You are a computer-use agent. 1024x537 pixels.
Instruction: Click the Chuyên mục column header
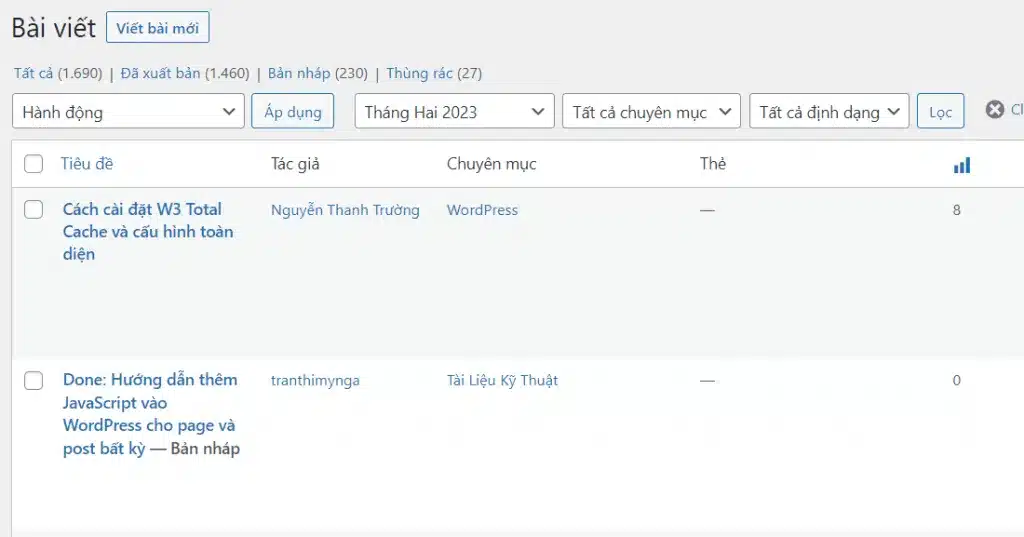click(x=491, y=163)
